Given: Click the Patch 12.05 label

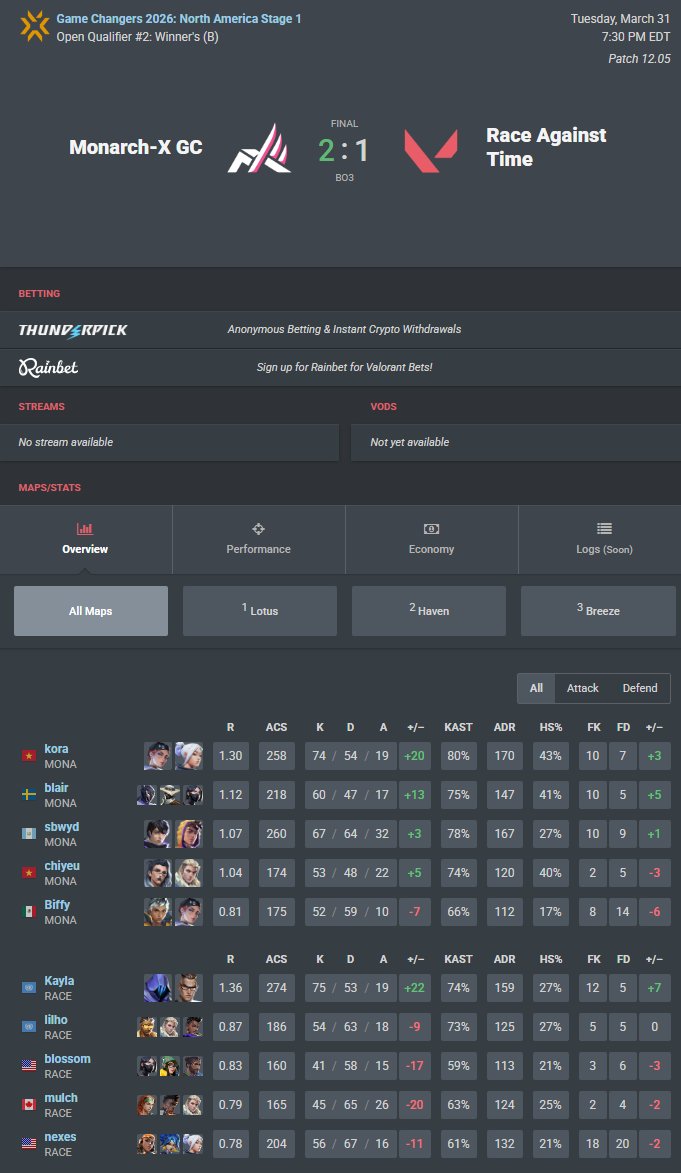Looking at the screenshot, I should pos(639,58).
